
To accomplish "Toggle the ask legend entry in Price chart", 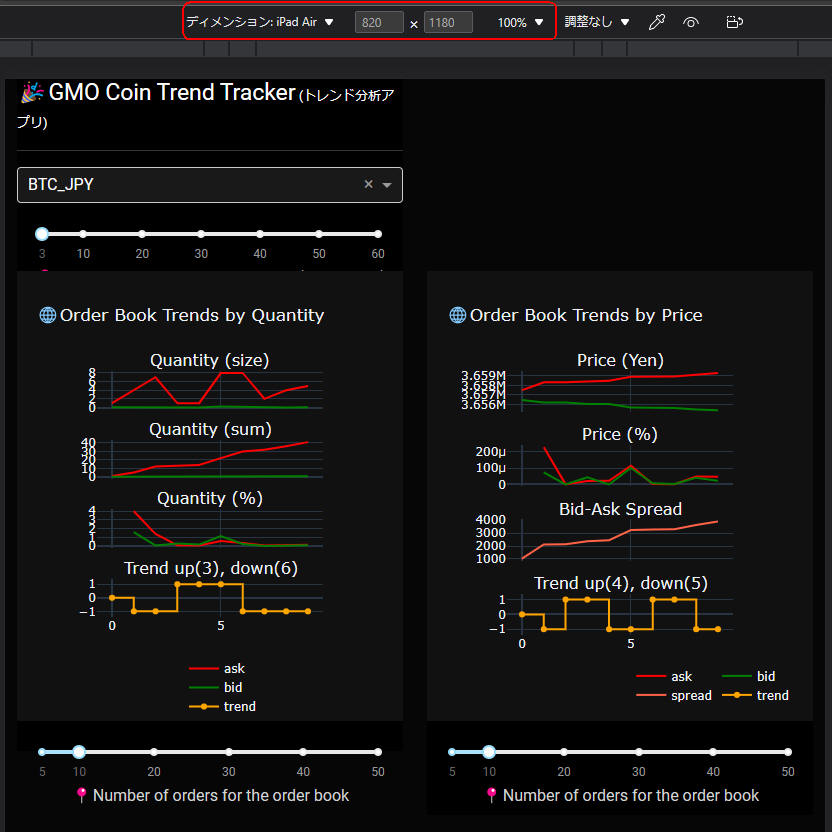I will tap(664, 677).
